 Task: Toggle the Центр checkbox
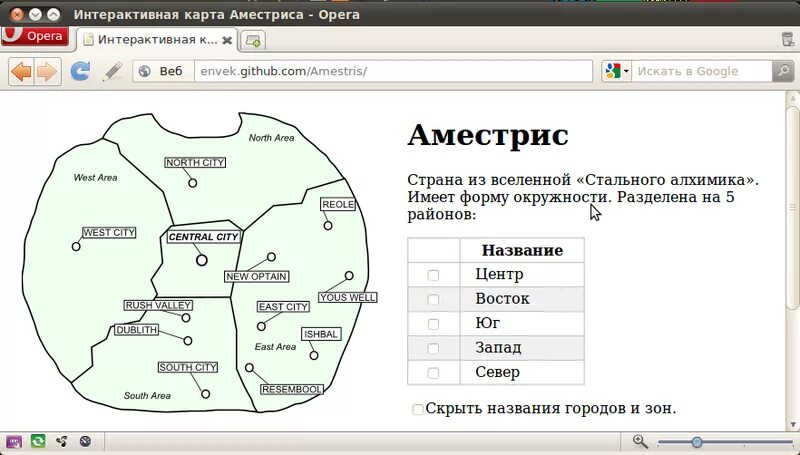433,275
